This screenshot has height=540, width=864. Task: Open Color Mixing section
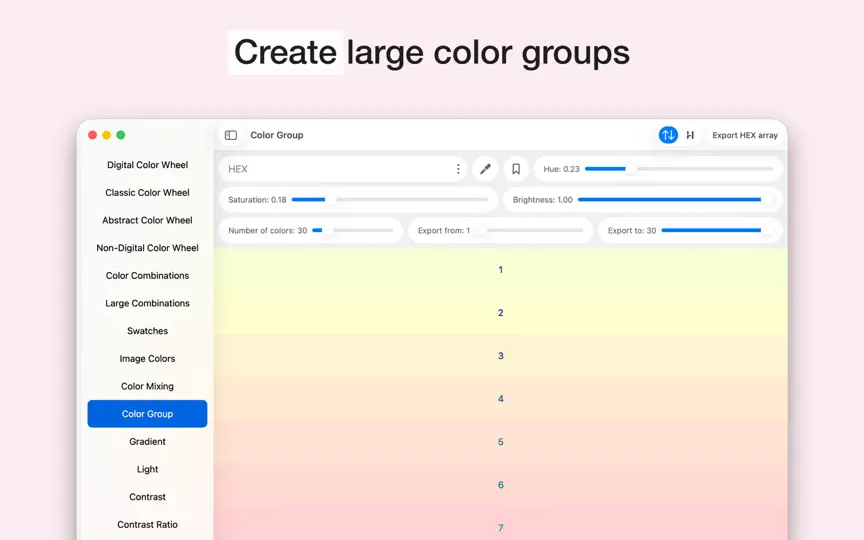tap(147, 386)
